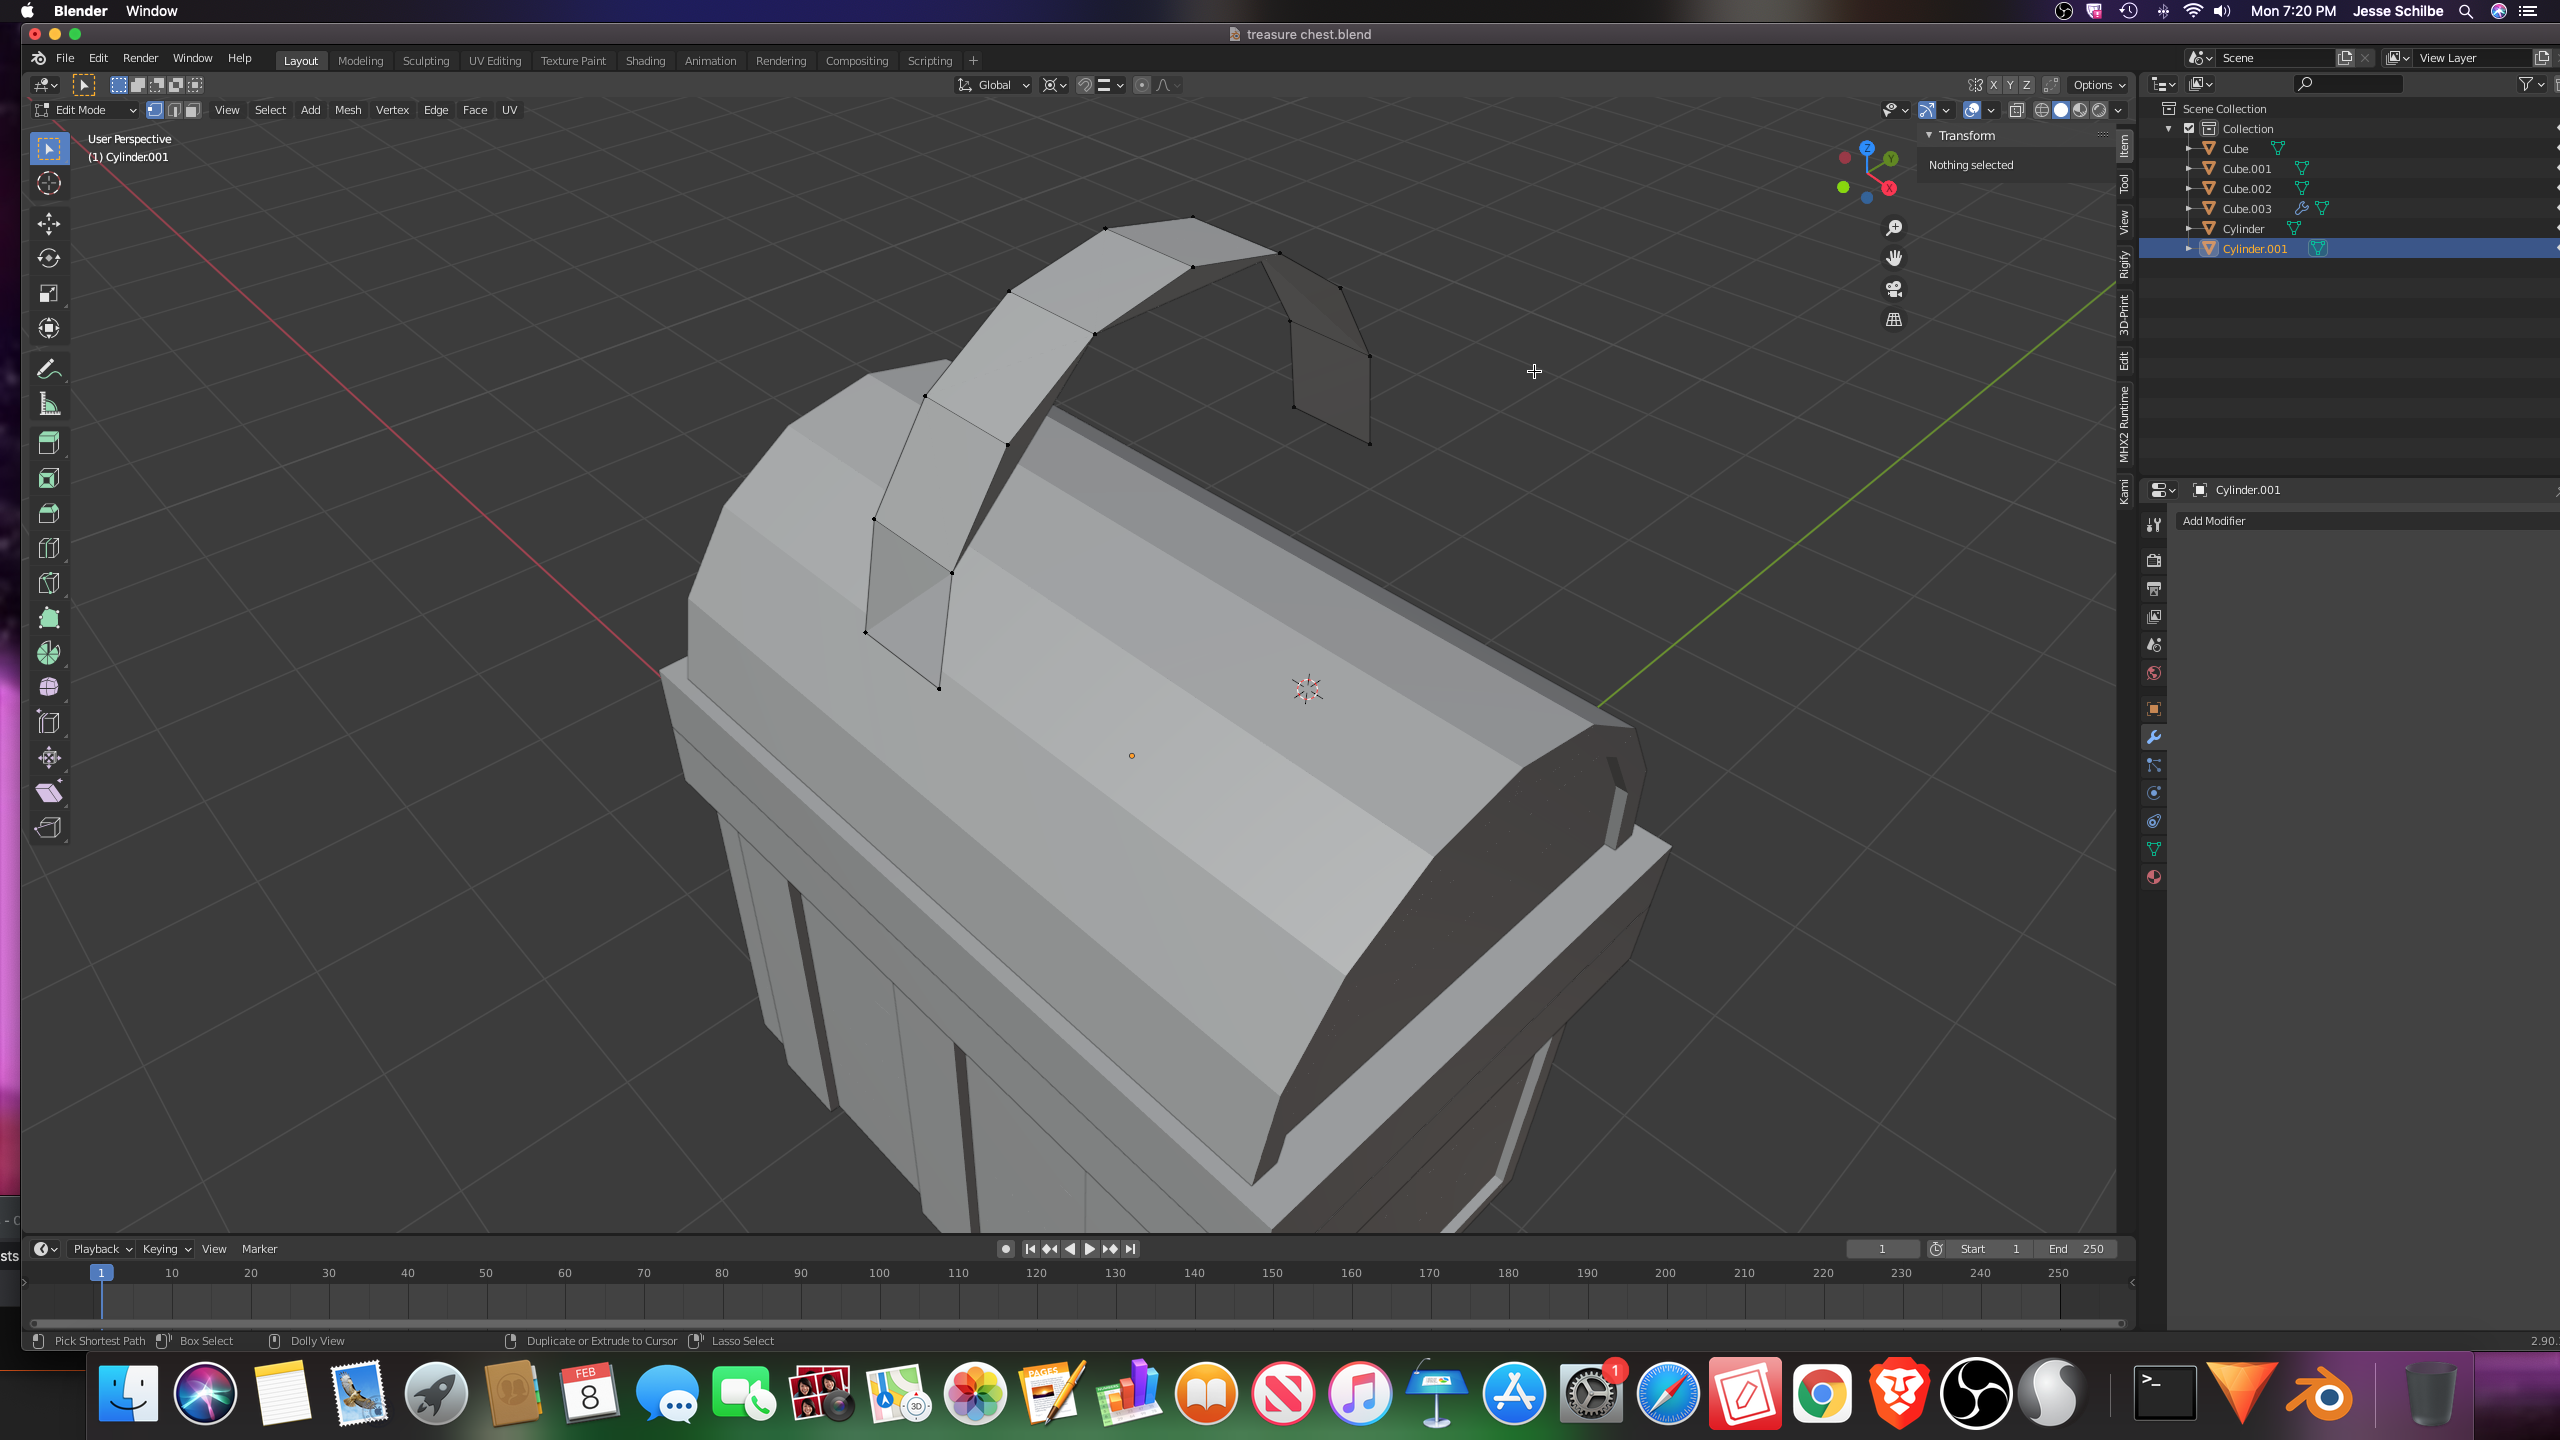This screenshot has width=2560, height=1440.
Task: Select the Shear tool
Action: (x=48, y=793)
